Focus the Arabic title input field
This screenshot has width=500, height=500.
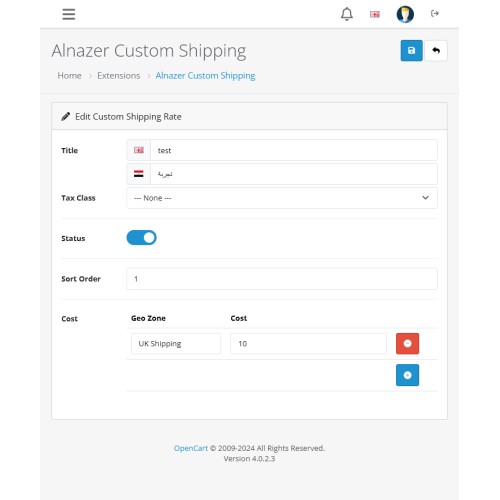(x=294, y=174)
